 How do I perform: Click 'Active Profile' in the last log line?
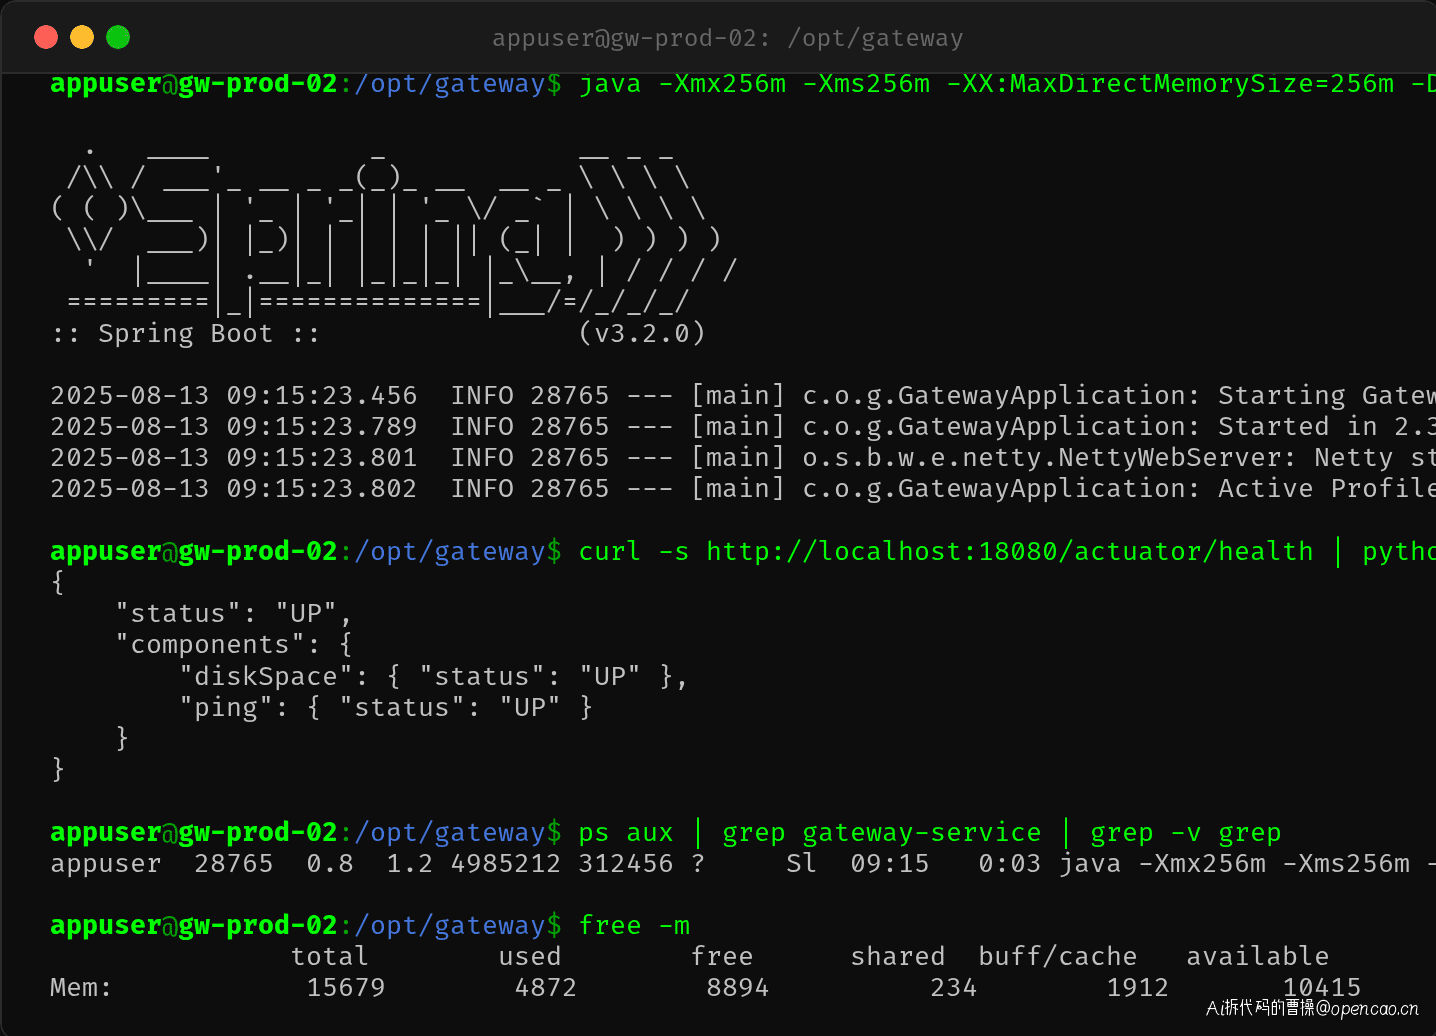pos(1327,488)
